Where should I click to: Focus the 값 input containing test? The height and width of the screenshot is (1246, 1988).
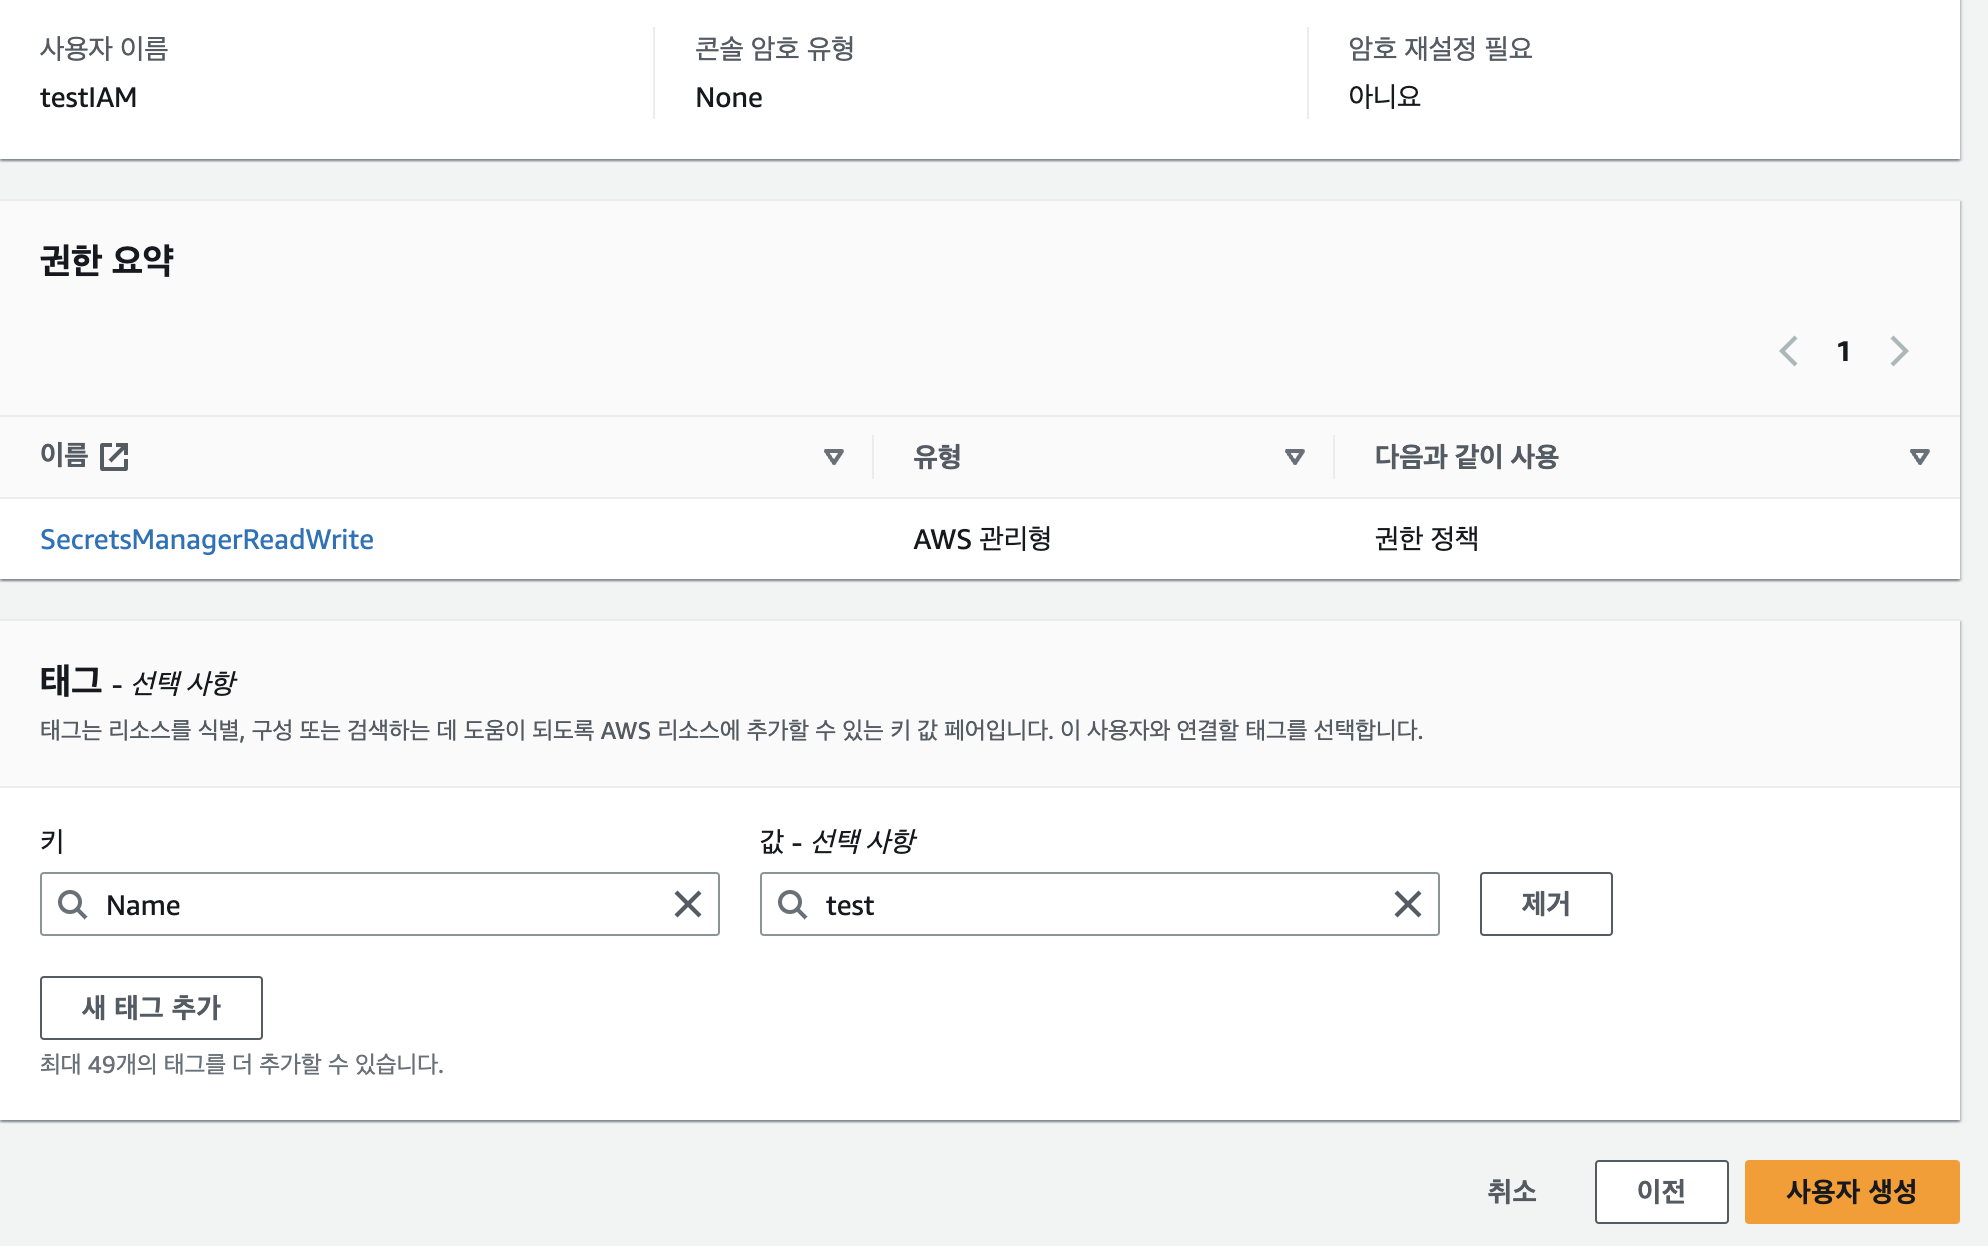tap(1100, 904)
